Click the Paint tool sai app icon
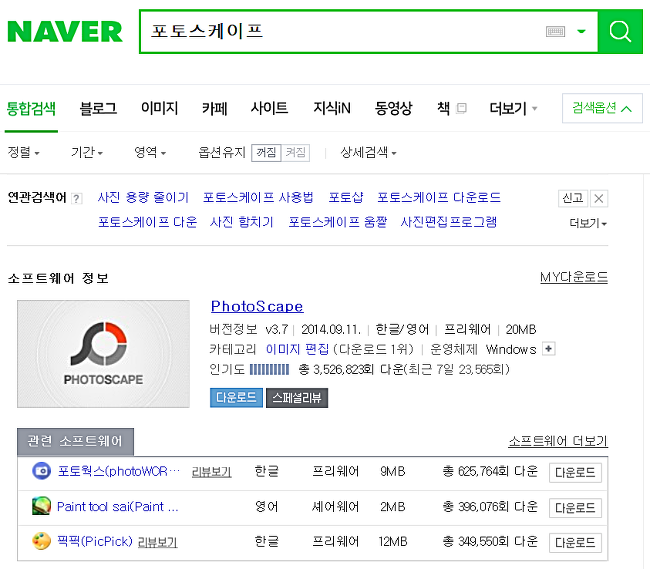 [x=41, y=506]
